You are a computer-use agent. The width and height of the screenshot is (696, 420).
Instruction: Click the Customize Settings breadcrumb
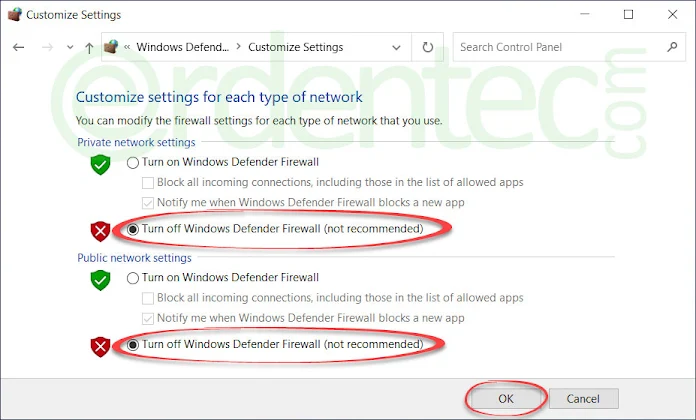coord(296,47)
